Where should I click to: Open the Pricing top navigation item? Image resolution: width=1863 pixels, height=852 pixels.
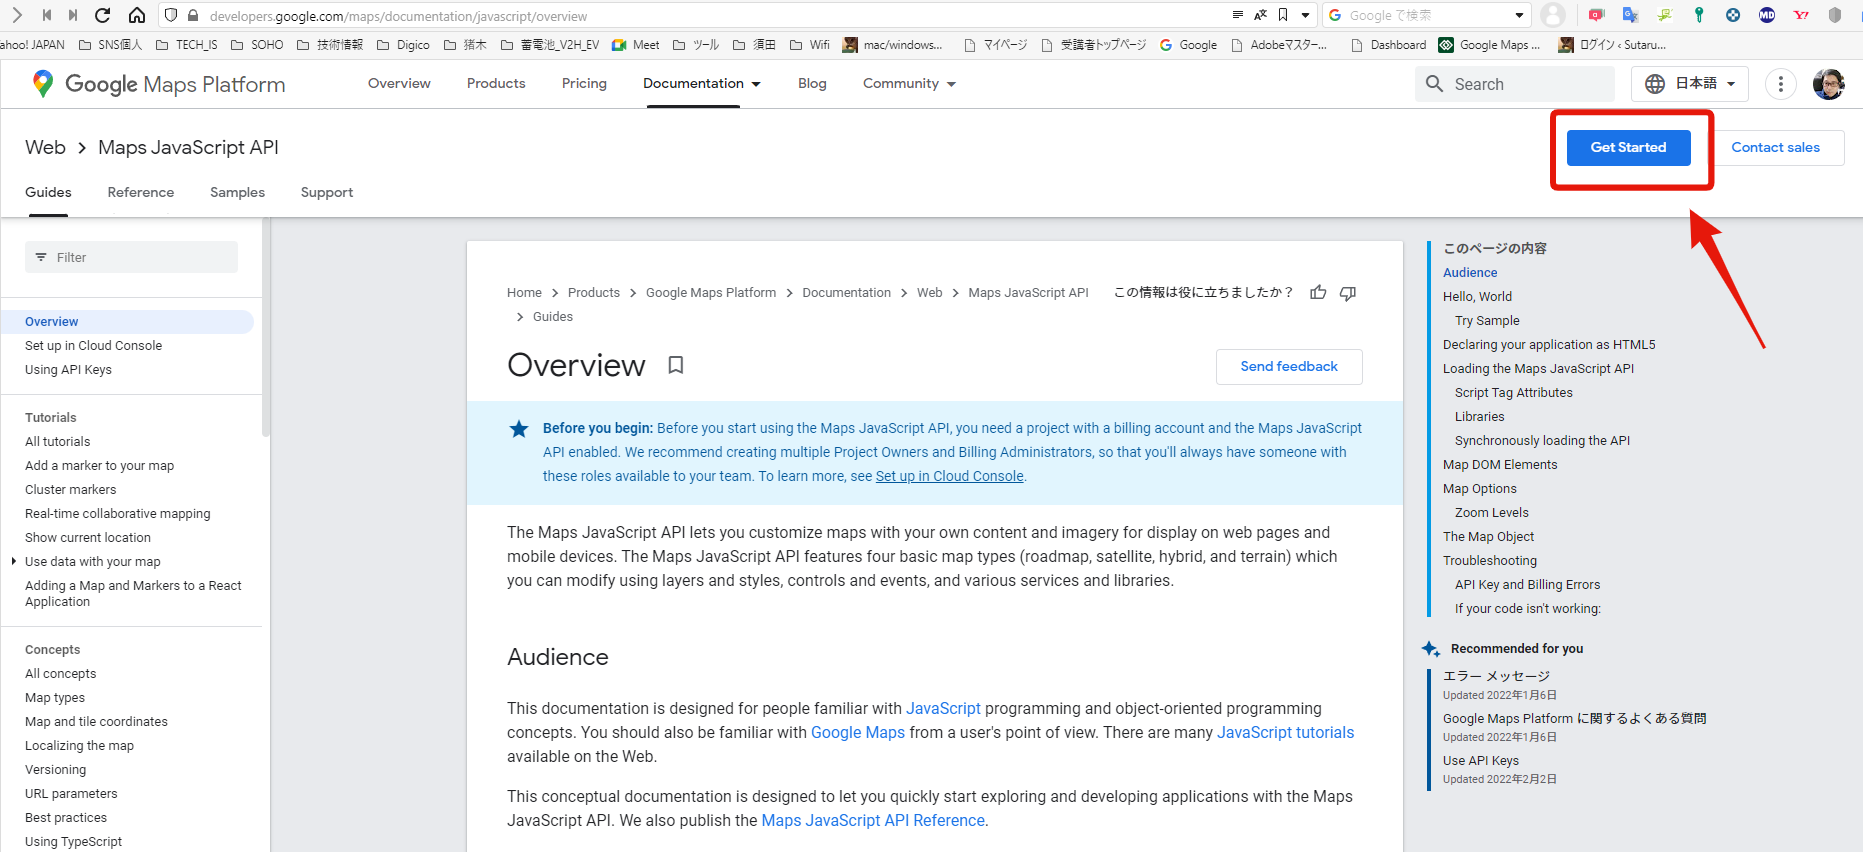click(x=584, y=84)
